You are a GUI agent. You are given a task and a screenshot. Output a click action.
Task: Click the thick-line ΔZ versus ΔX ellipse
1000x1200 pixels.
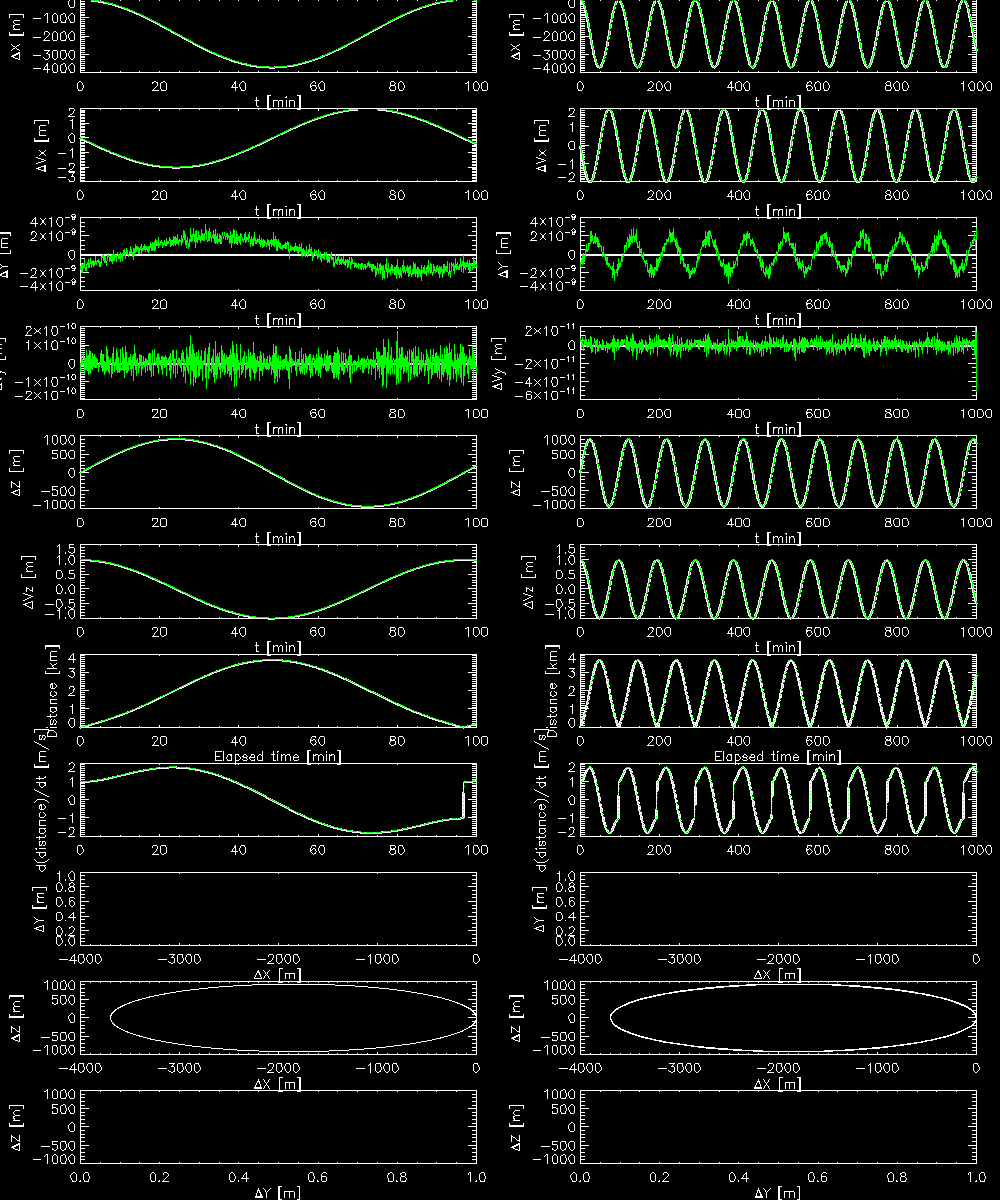pyautogui.click(x=793, y=1018)
